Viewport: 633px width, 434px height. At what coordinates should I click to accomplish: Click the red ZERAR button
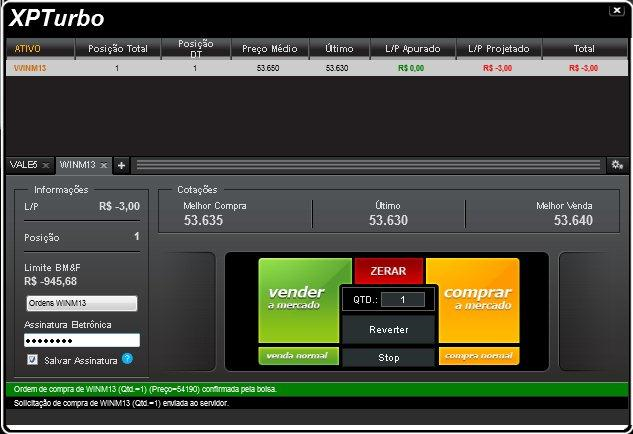[x=388, y=270]
